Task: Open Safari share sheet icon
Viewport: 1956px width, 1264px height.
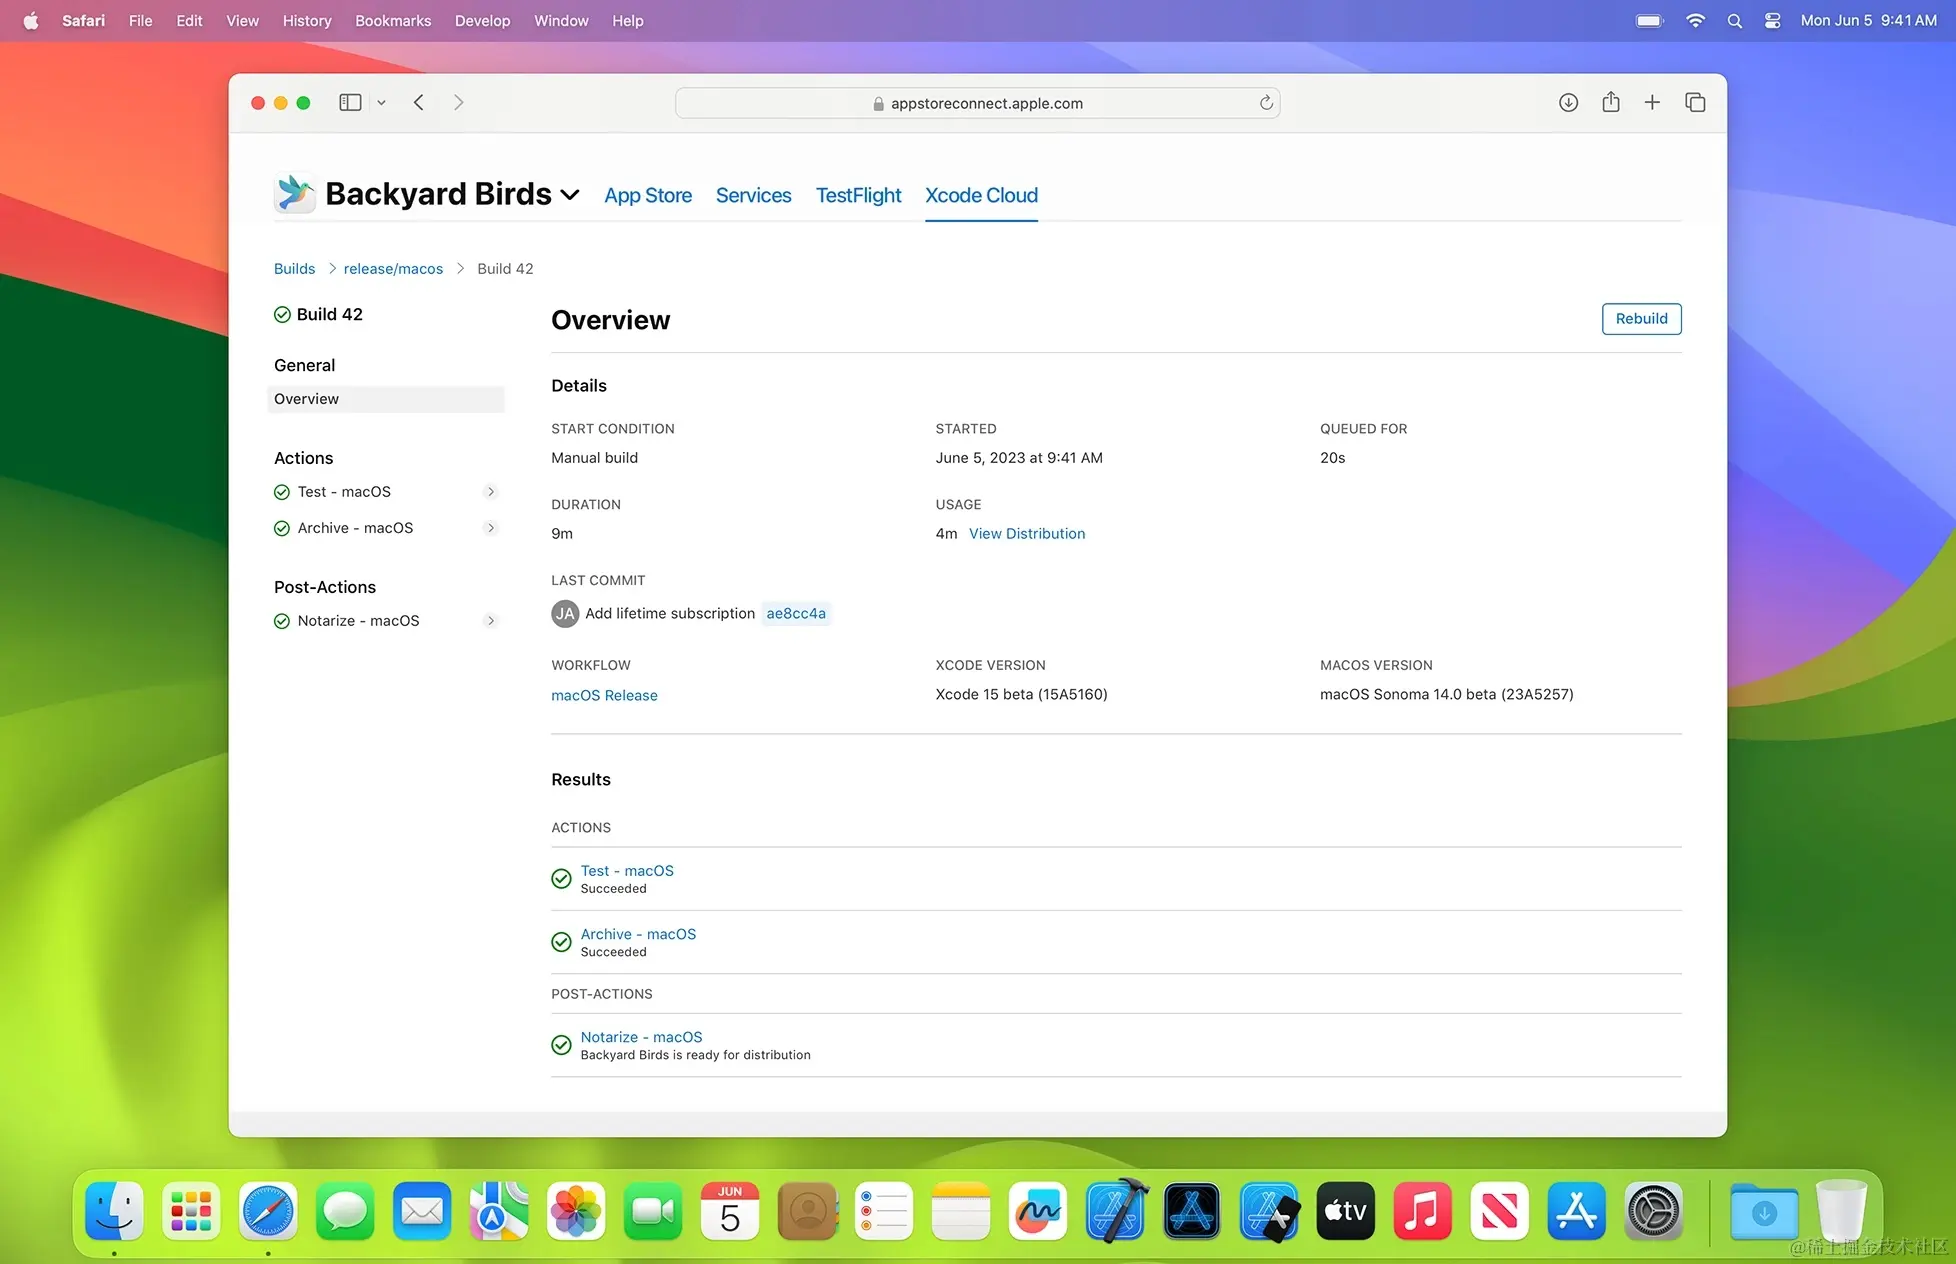Action: point(1610,102)
